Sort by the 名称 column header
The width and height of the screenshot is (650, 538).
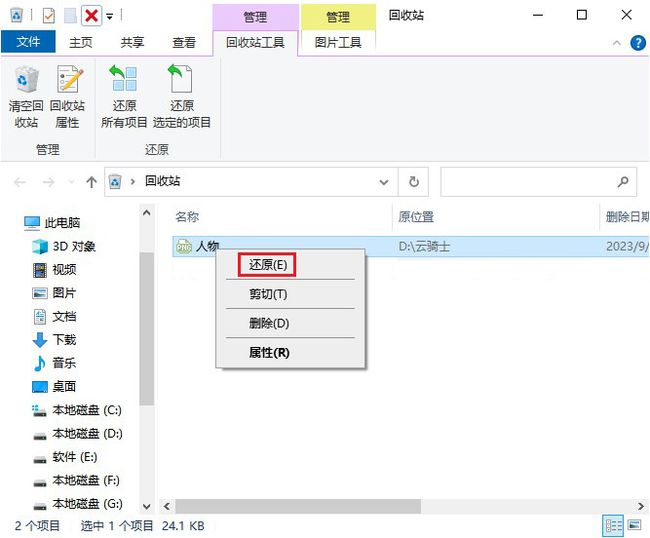pos(187,217)
